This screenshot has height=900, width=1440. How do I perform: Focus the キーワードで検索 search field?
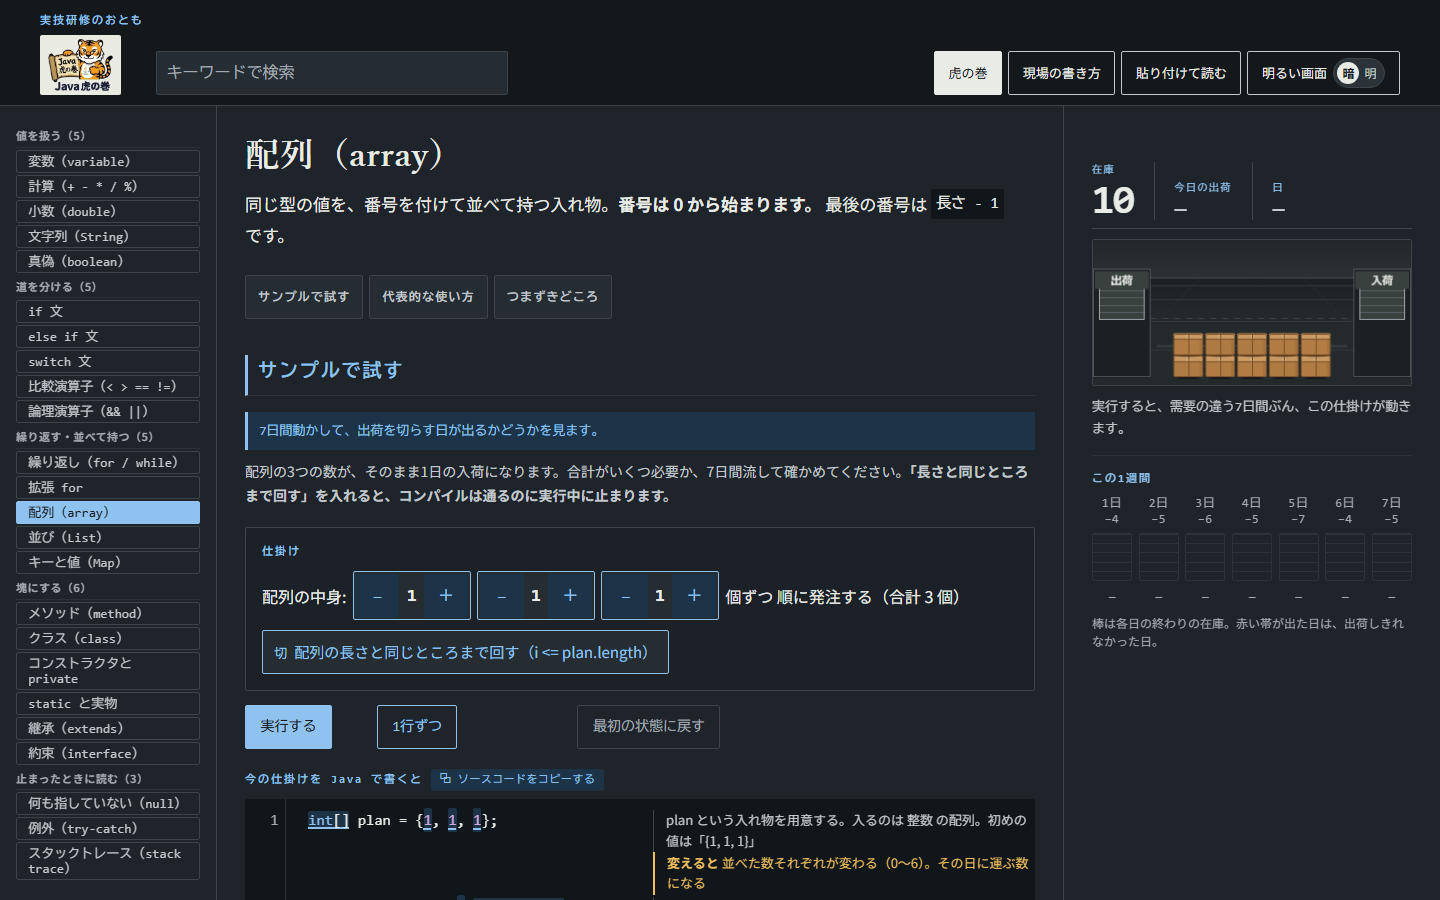pos(332,73)
